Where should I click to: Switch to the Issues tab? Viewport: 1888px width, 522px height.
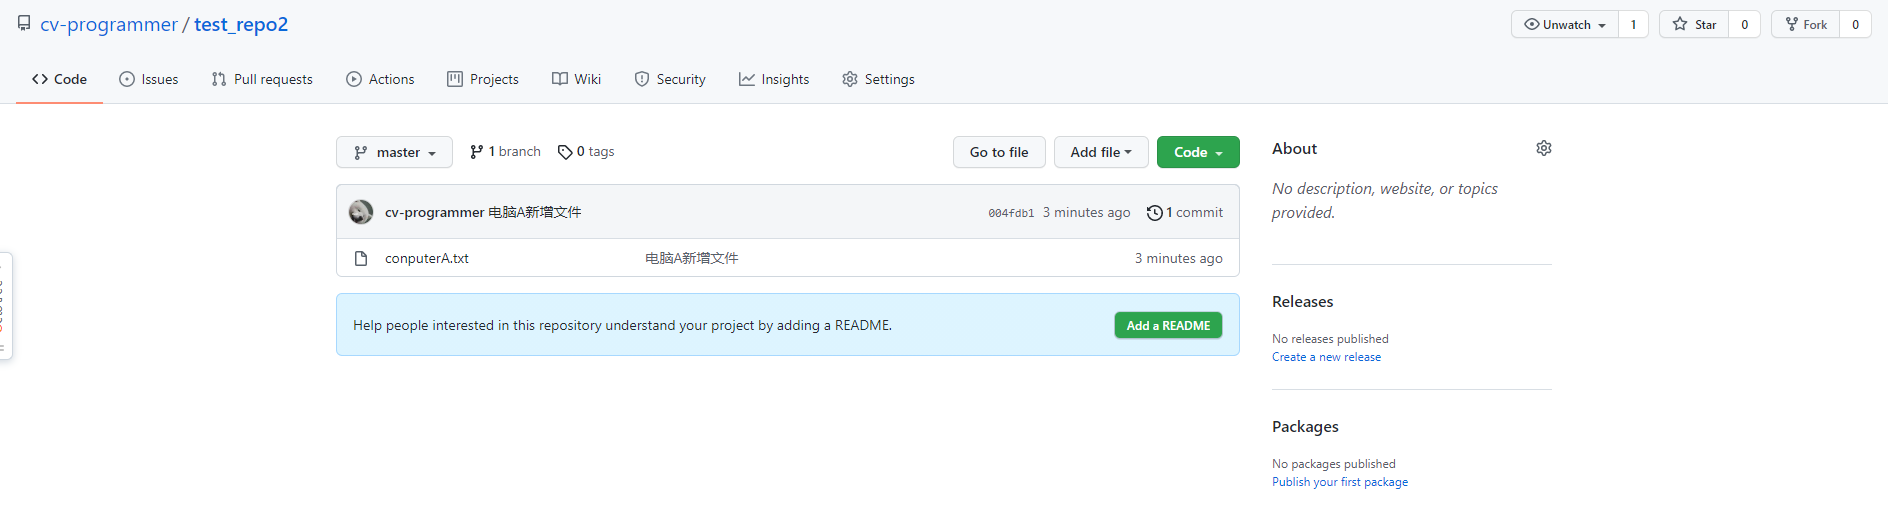coord(149,79)
